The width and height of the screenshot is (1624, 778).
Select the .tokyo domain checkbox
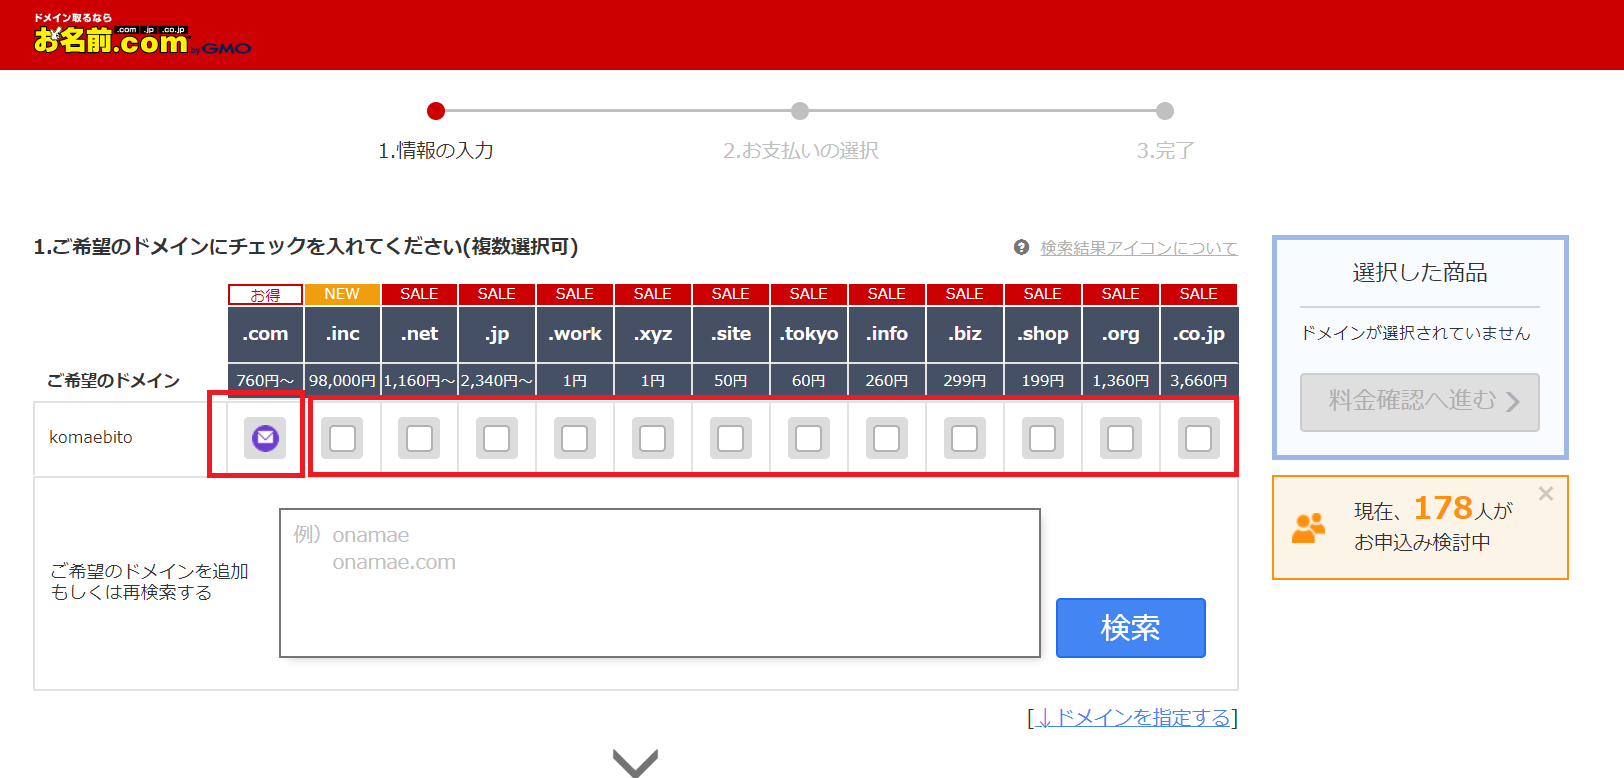pyautogui.click(x=809, y=438)
